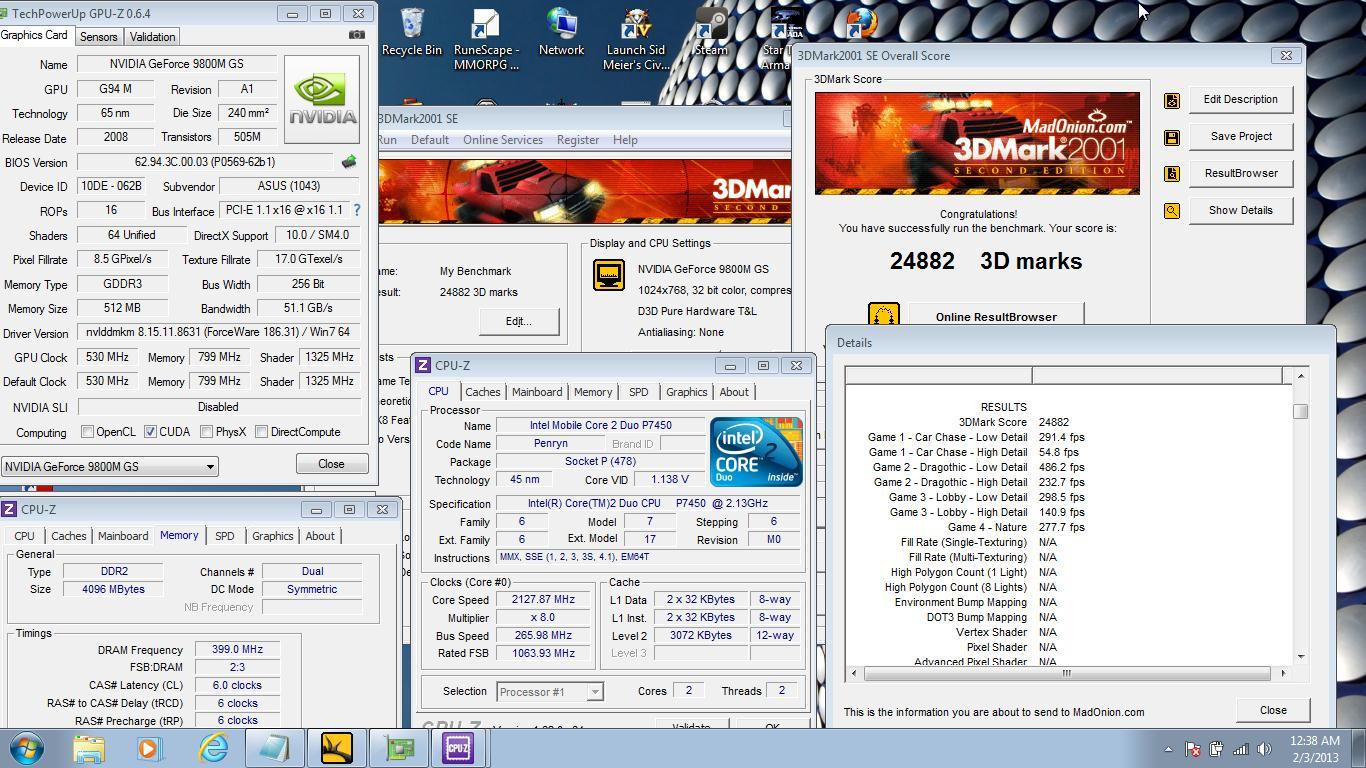
Task: Open Windows Media Player from the taskbar
Action: click(x=150, y=748)
